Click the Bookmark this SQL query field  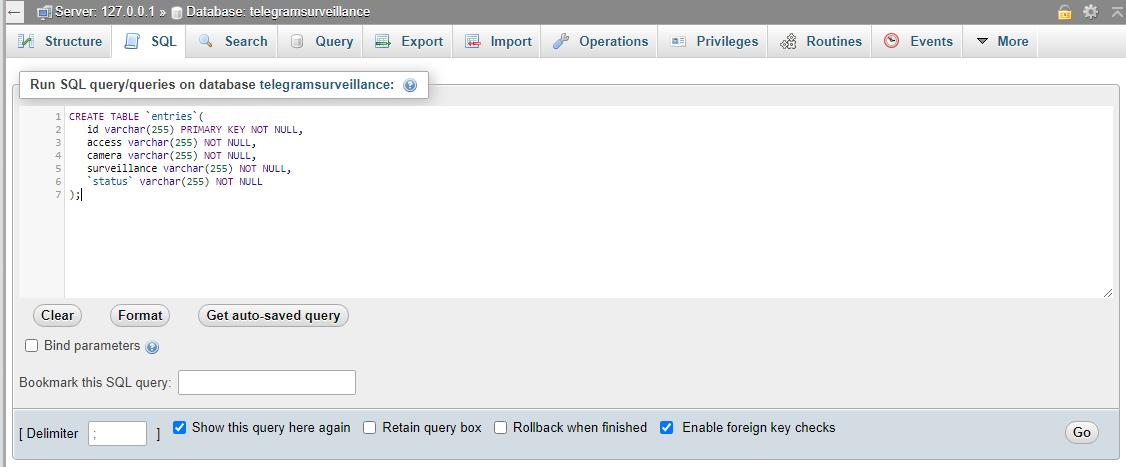pyautogui.click(x=266, y=382)
